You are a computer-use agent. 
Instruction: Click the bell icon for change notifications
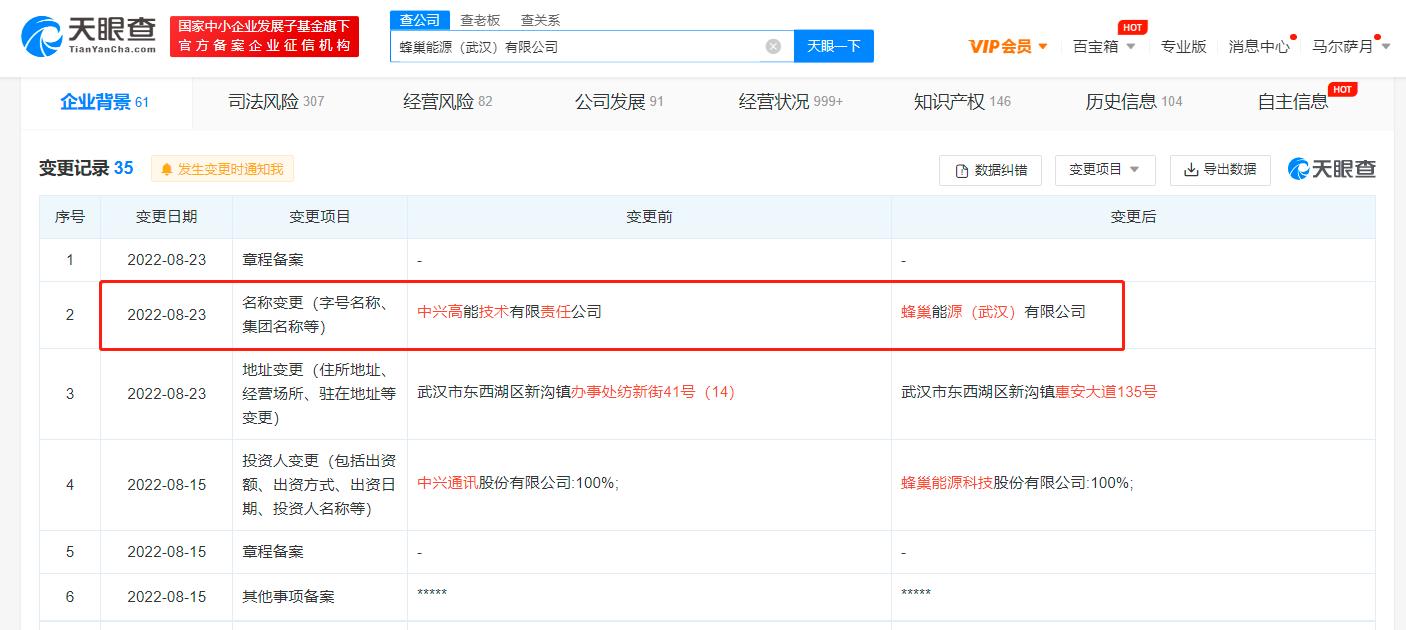(166, 169)
